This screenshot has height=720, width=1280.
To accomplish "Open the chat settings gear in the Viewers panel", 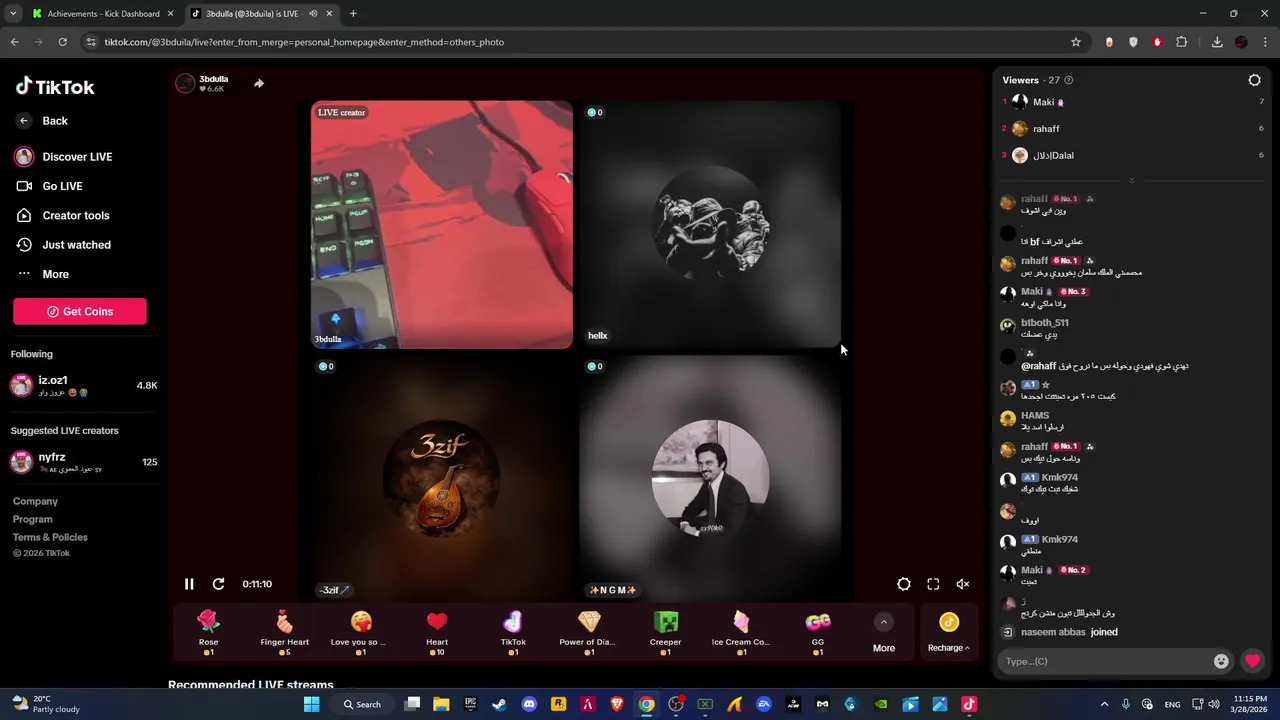I will pos(1255,80).
